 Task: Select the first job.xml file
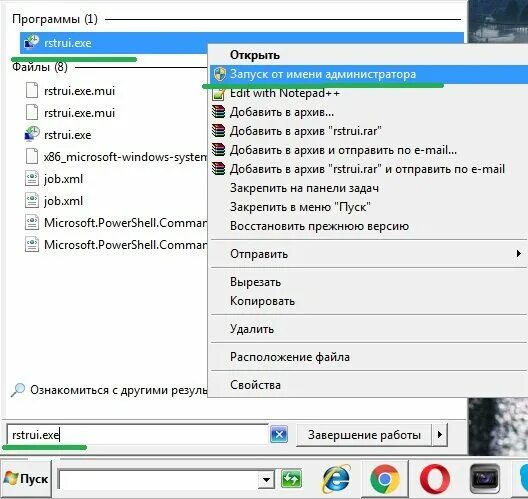pos(63,179)
